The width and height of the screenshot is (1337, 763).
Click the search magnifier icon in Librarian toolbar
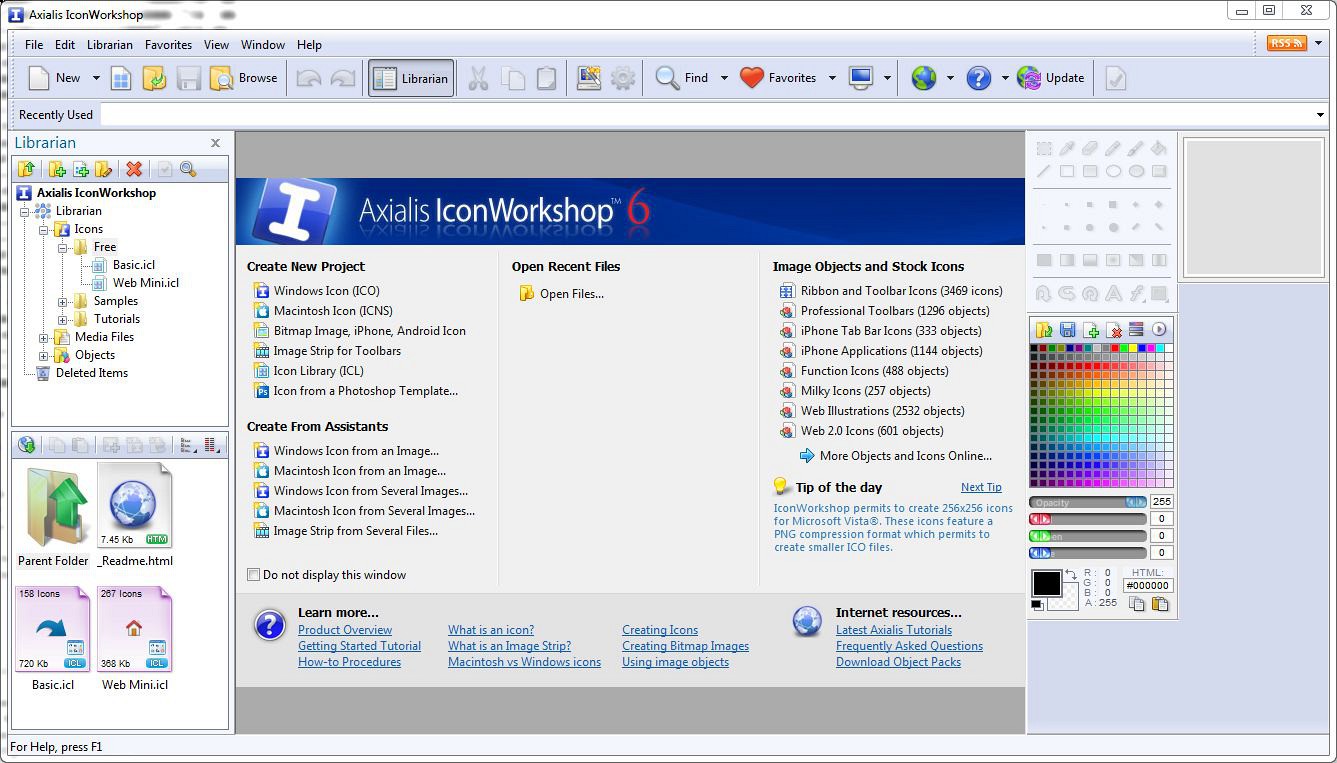coord(187,168)
